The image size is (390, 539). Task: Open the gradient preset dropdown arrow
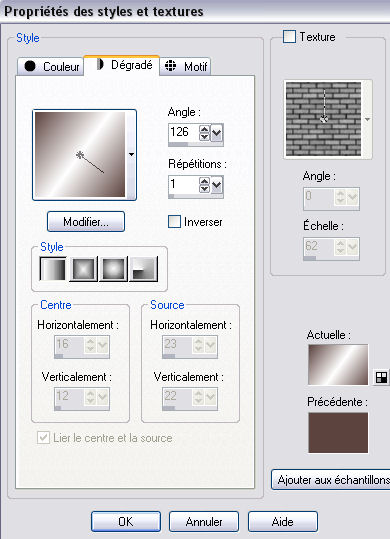[x=131, y=155]
